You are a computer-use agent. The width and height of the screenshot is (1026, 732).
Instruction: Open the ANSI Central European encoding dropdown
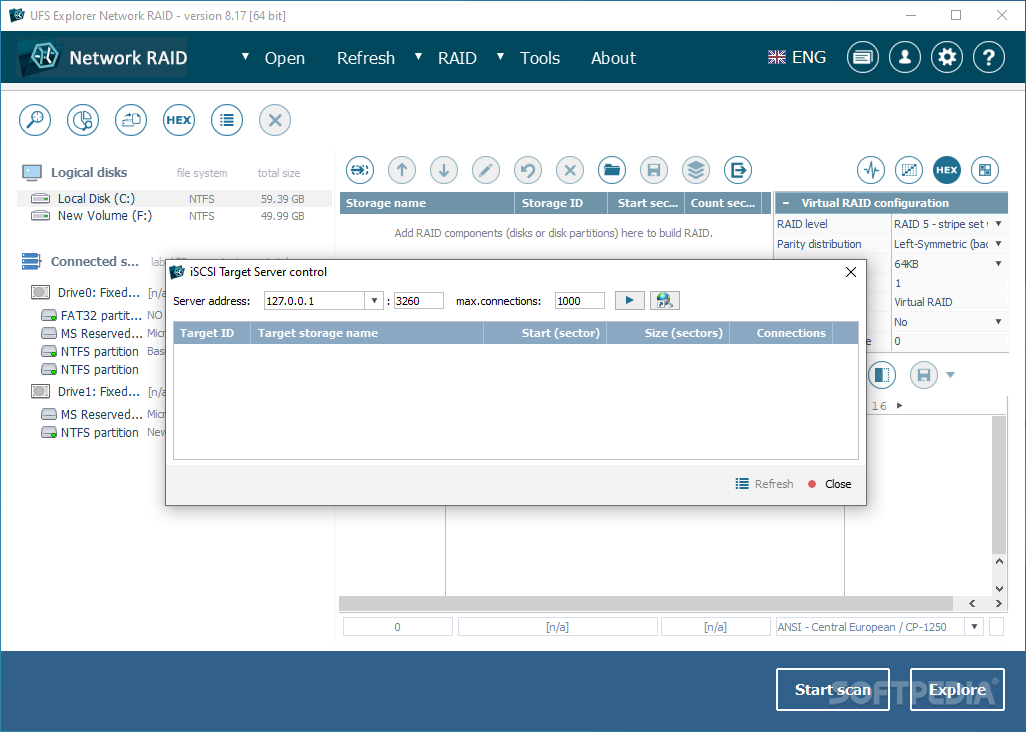tap(974, 627)
